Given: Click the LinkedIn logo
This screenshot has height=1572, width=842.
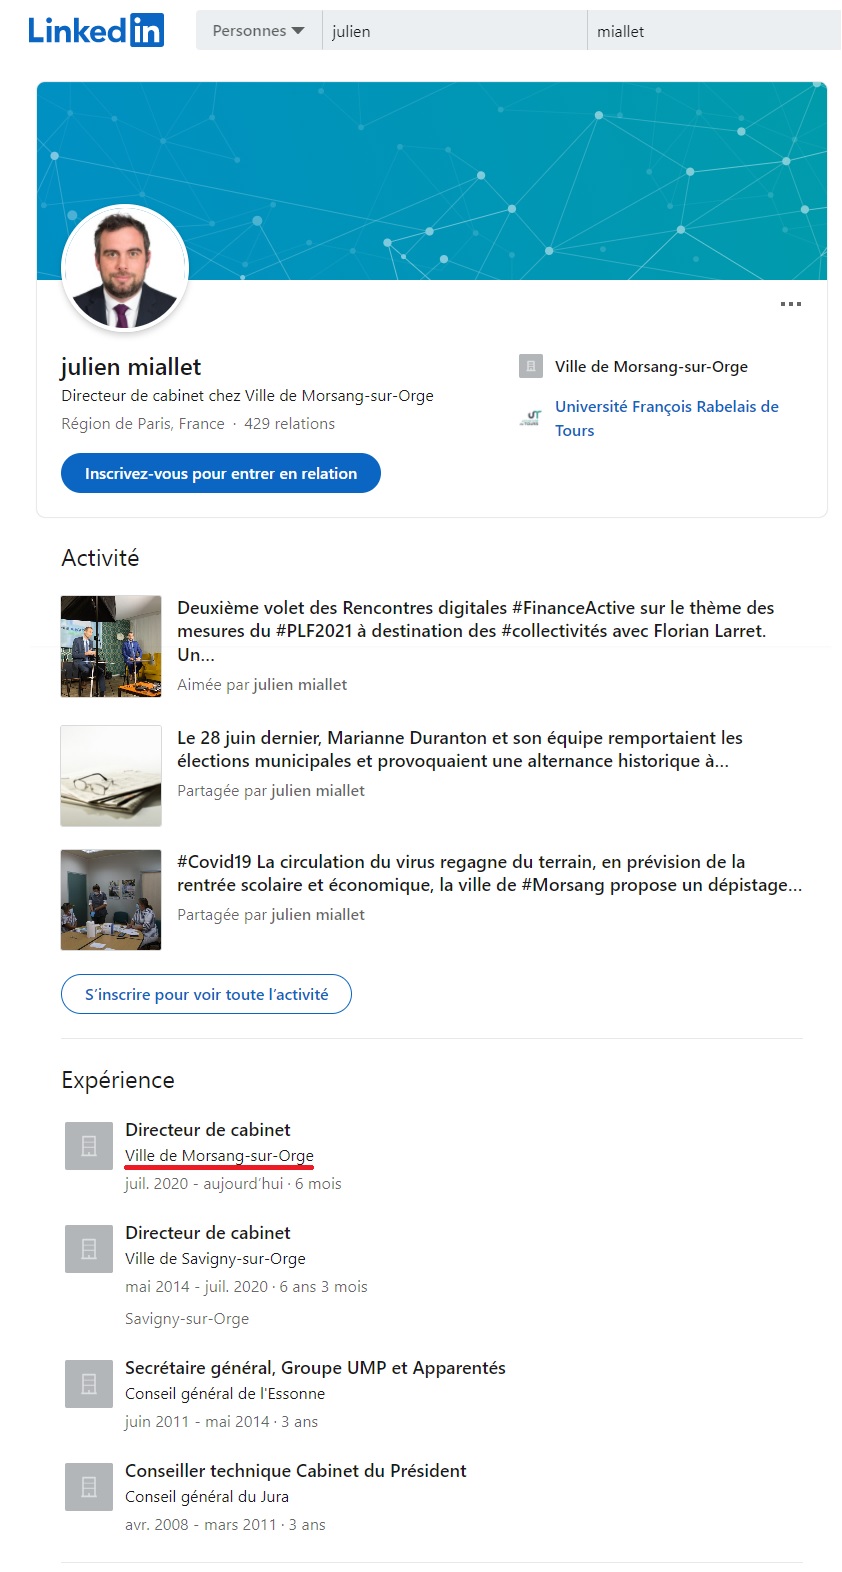Looking at the screenshot, I should (96, 31).
